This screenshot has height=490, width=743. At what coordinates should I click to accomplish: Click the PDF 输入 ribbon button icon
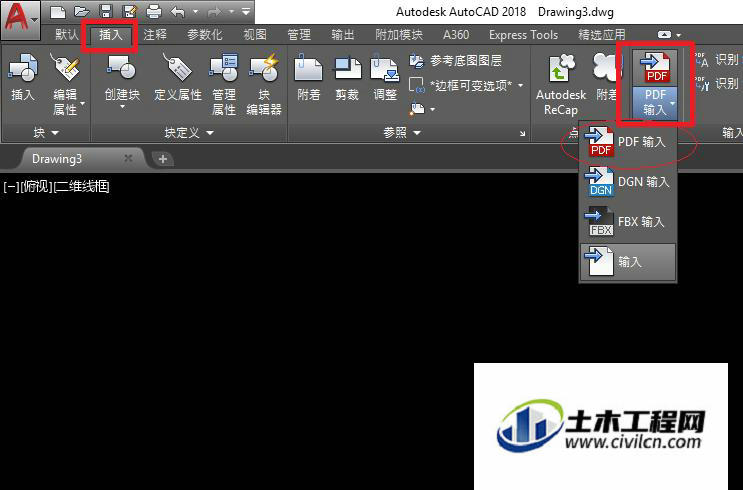655,68
